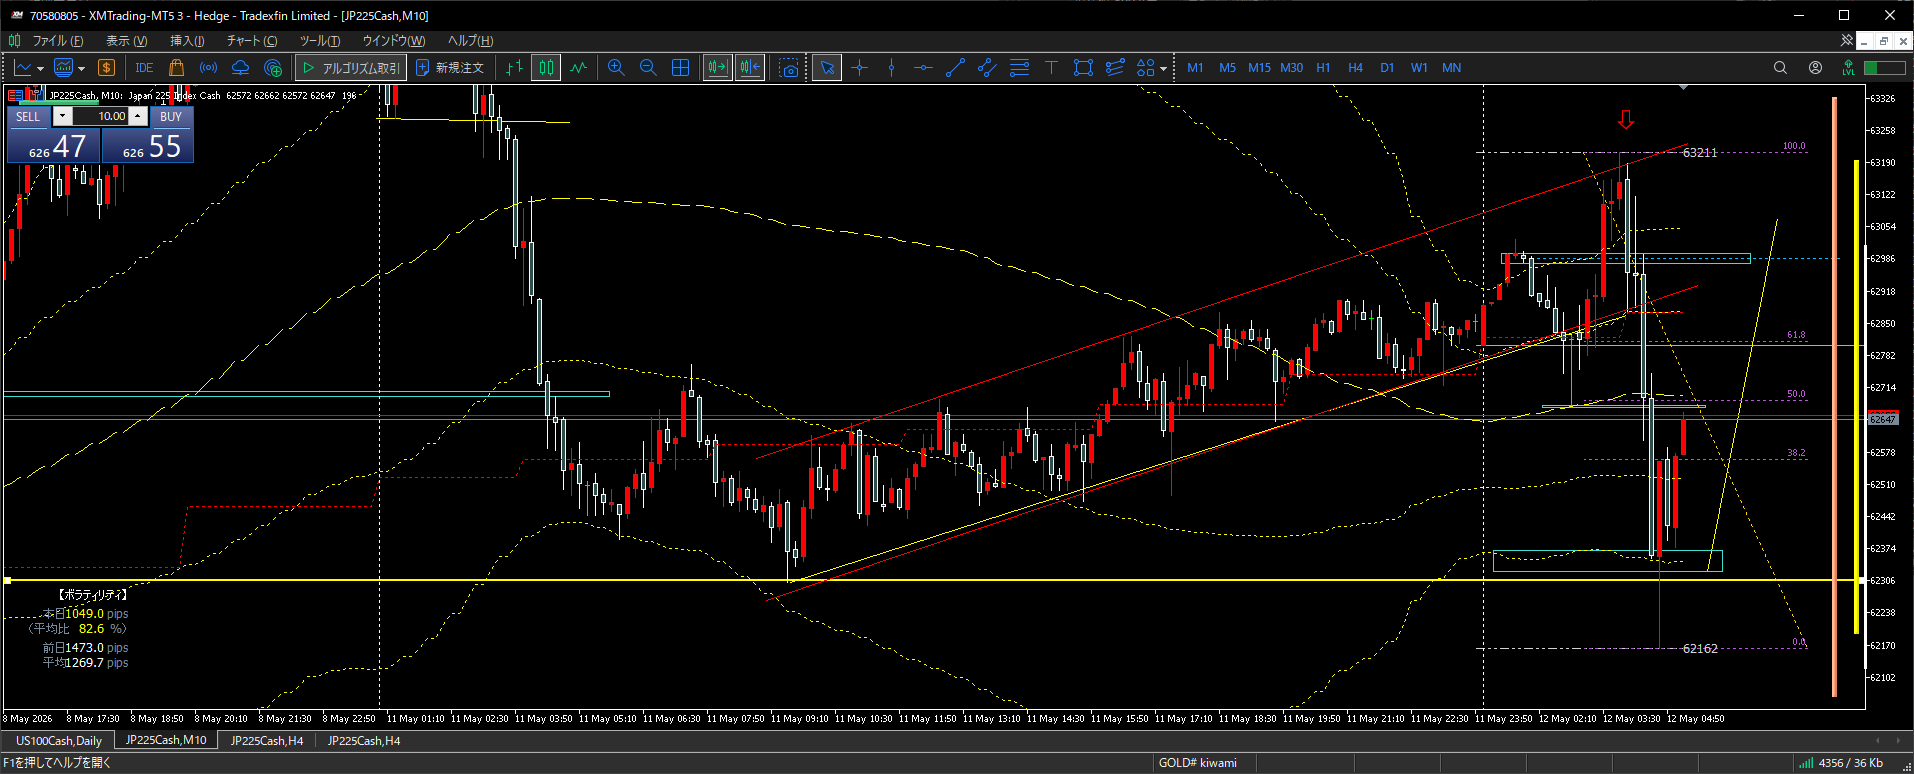The width and height of the screenshot is (1914, 774).
Task: Open the search magnifier in toolbar
Action: 1780,68
